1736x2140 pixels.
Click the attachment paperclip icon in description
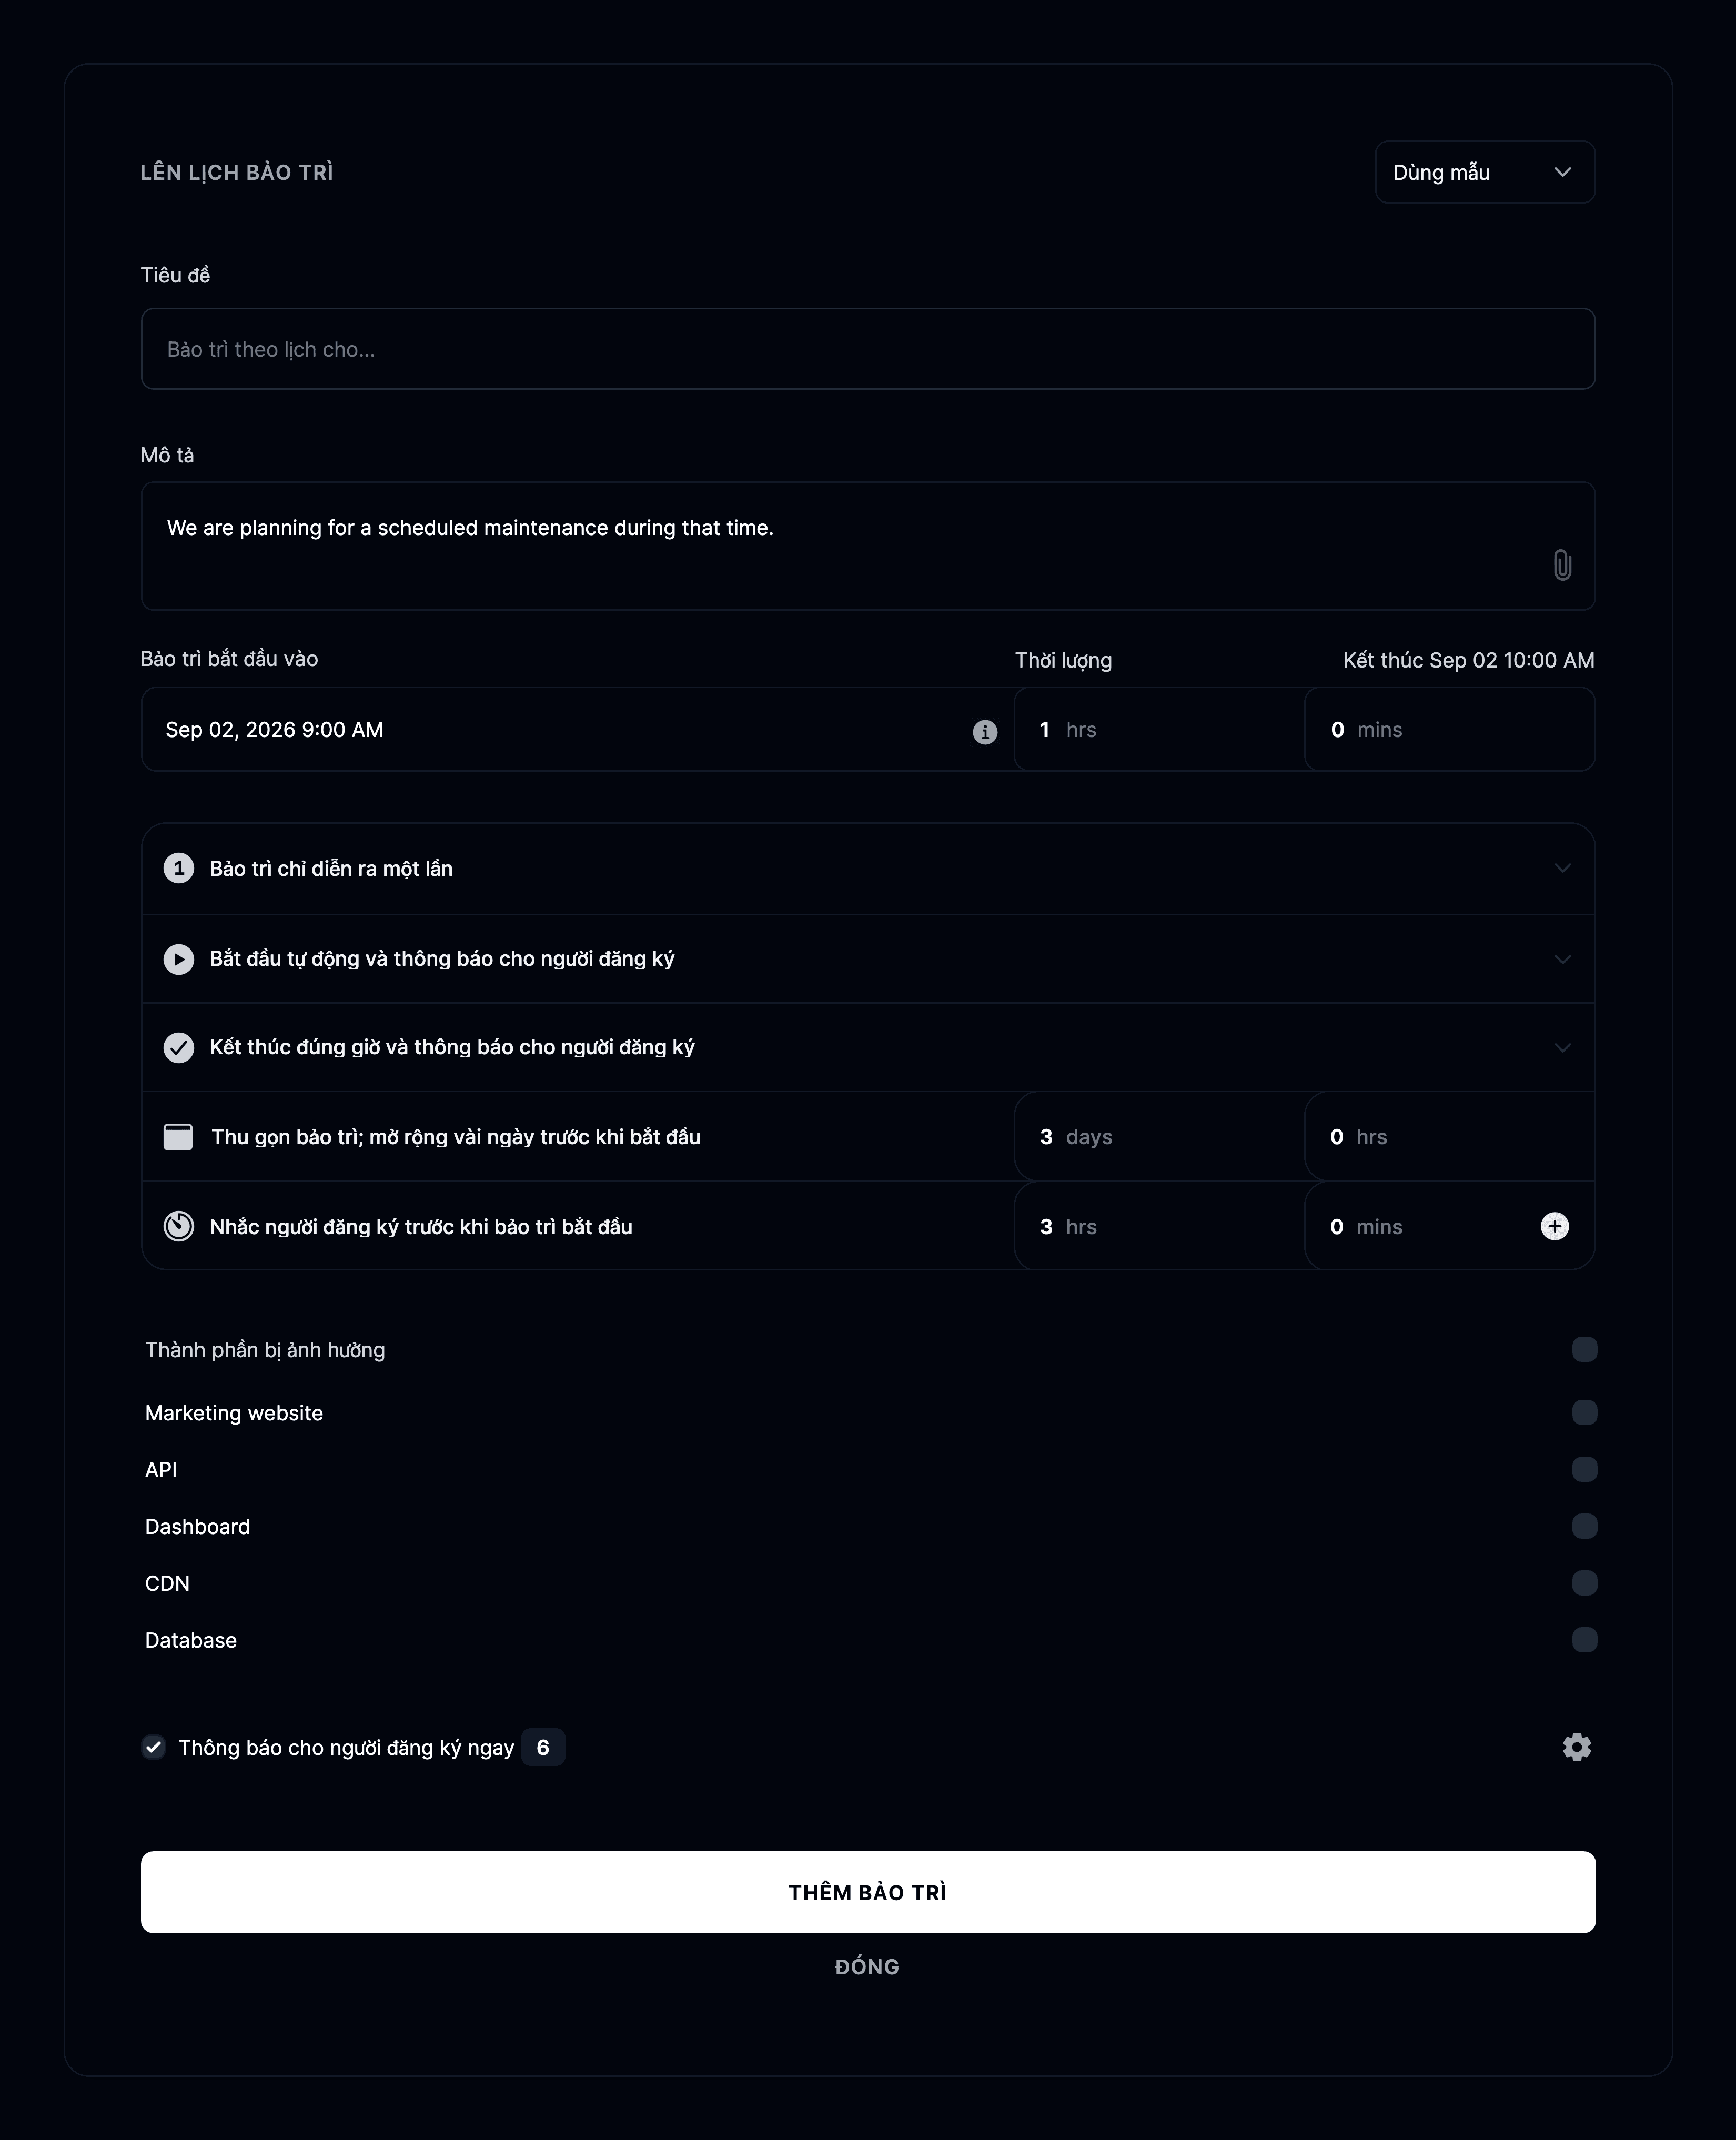1562,565
